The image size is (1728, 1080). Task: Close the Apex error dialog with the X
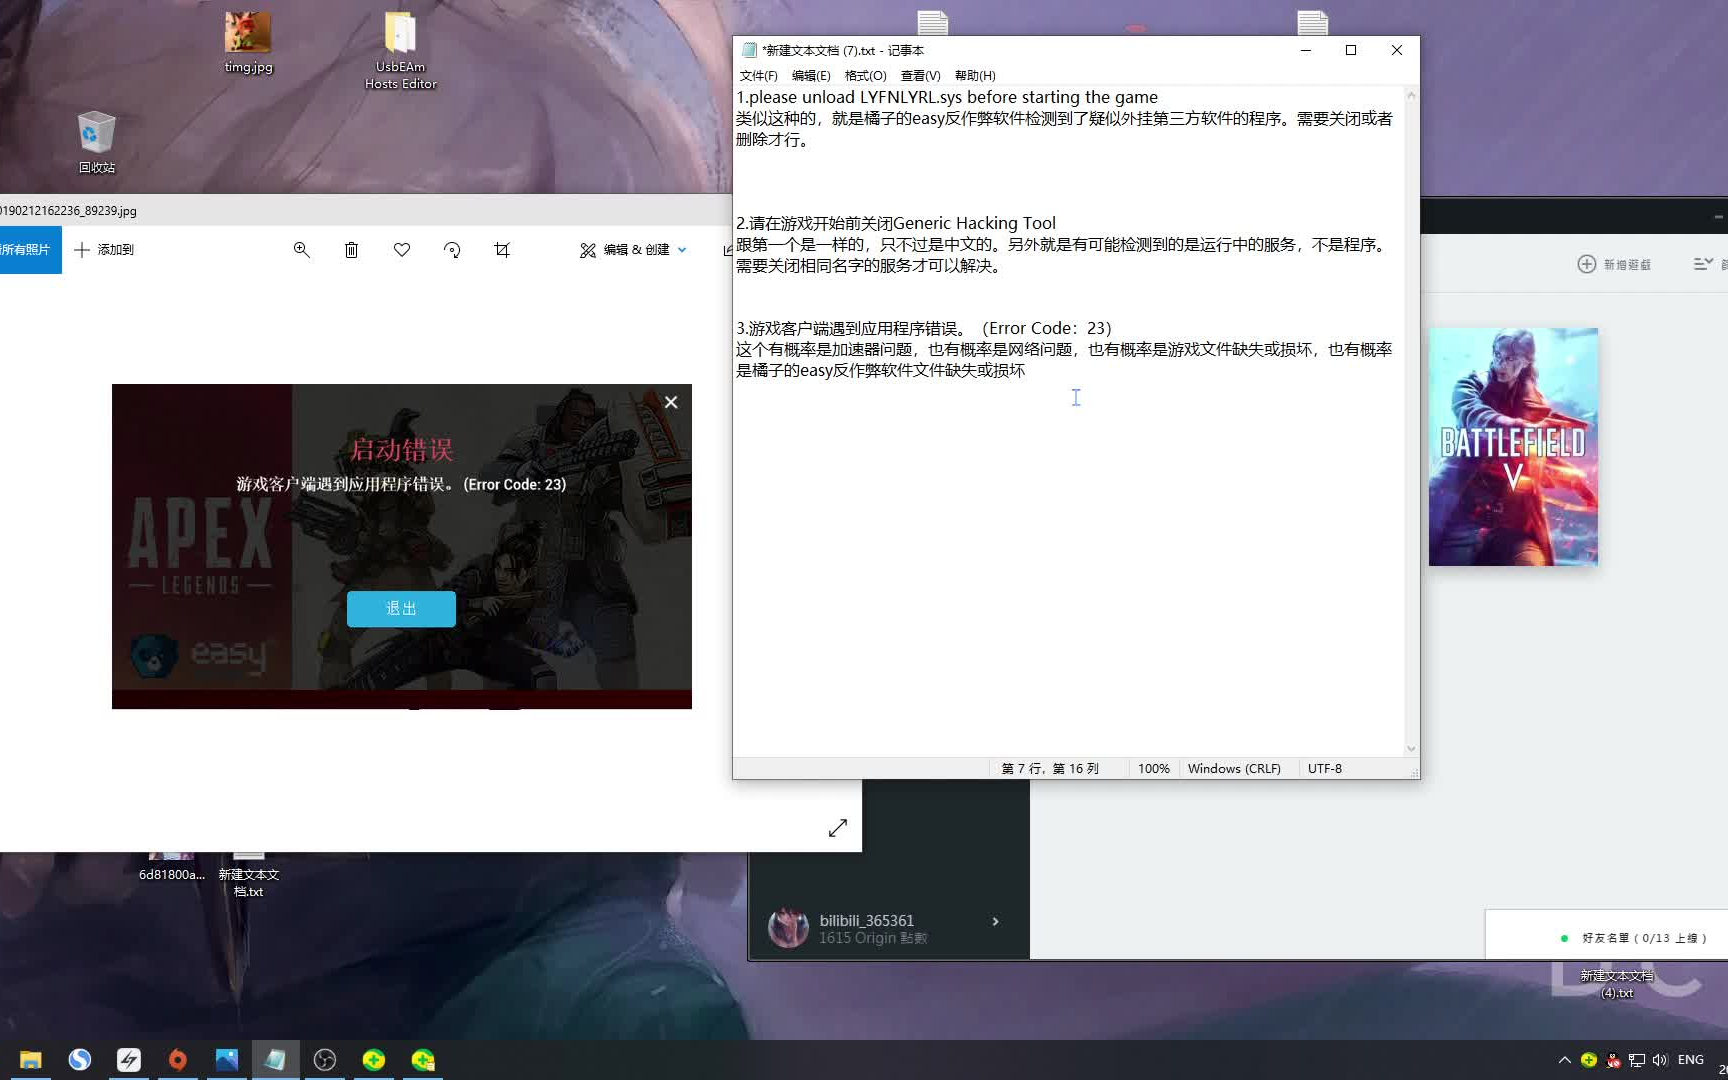(671, 402)
